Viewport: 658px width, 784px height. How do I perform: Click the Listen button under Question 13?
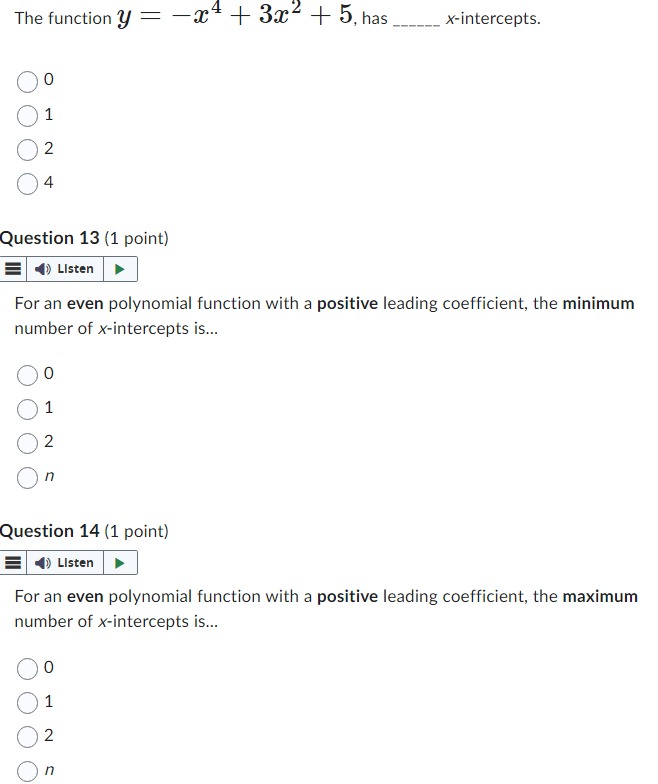click(x=64, y=269)
